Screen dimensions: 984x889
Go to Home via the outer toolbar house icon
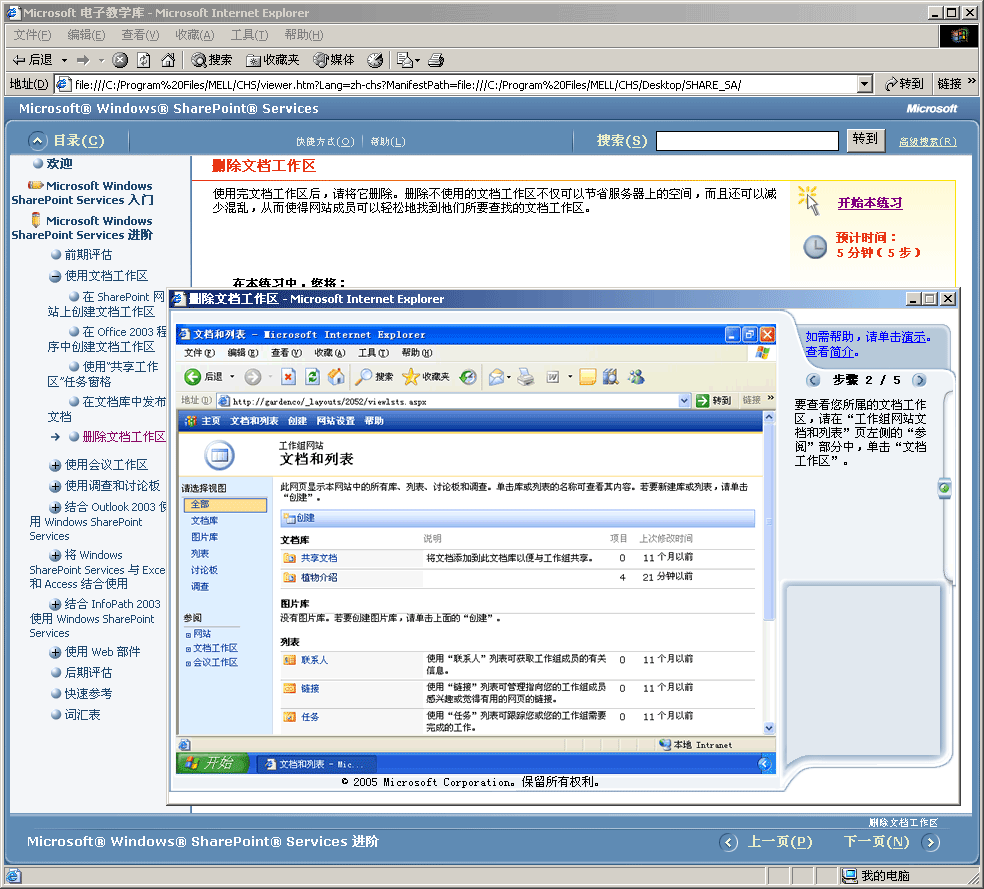168,60
